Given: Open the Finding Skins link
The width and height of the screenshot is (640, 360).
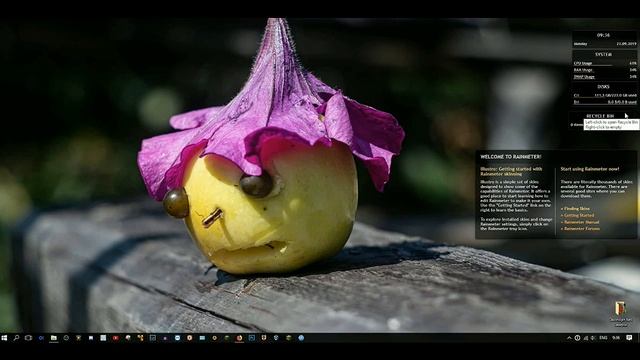Looking at the screenshot, I should 576,209.
